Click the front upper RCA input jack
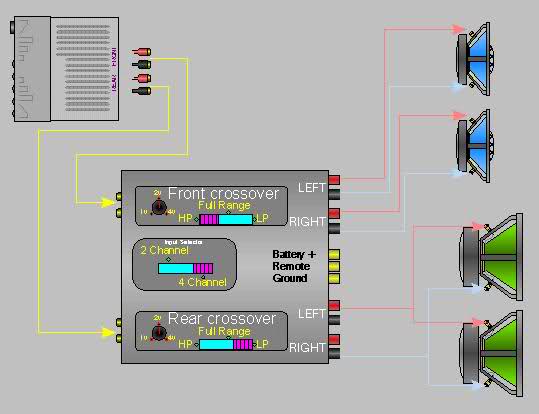The width and height of the screenshot is (539, 414). (x=119, y=197)
